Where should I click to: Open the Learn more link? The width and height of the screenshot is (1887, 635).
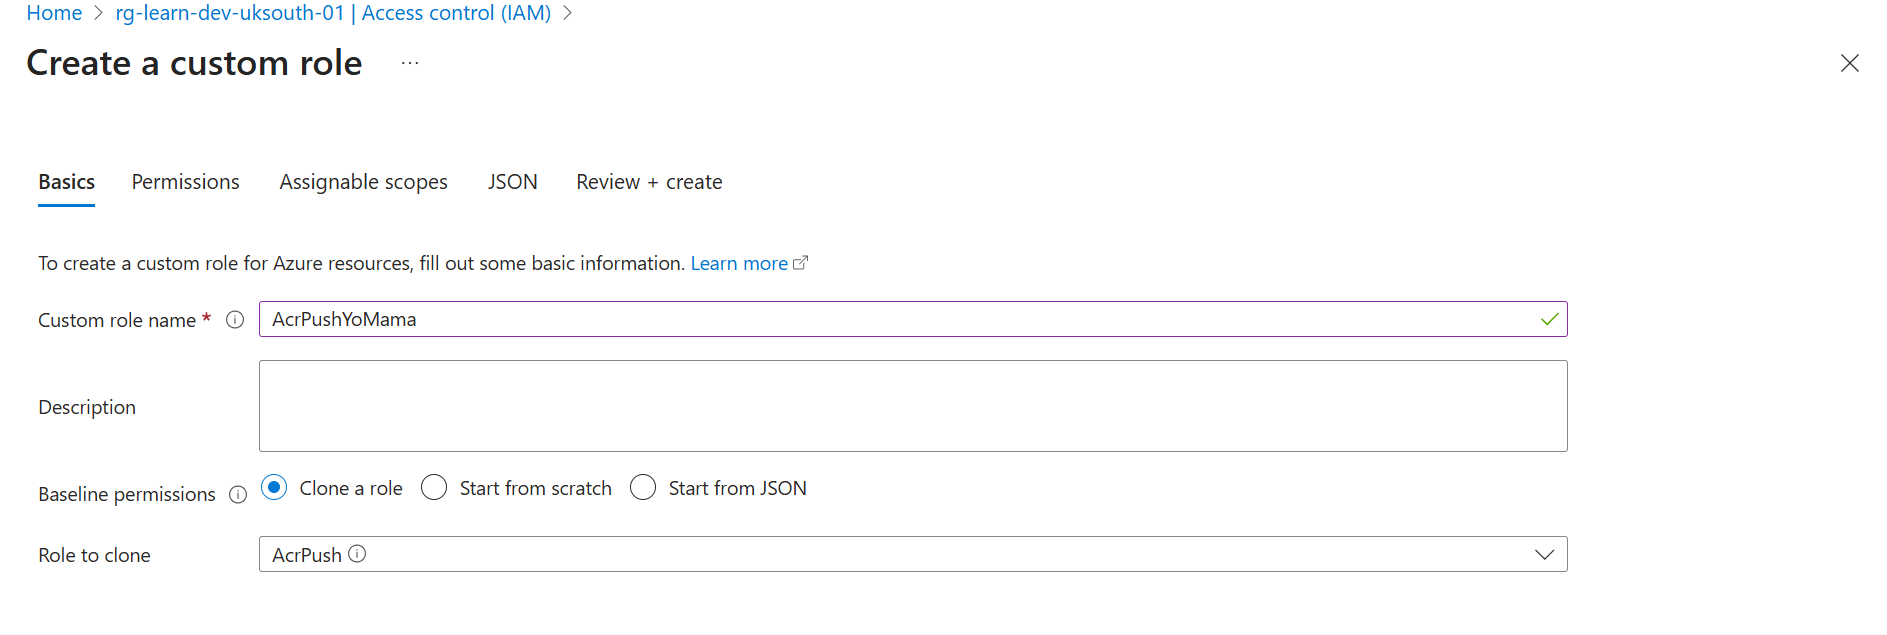[x=739, y=263]
